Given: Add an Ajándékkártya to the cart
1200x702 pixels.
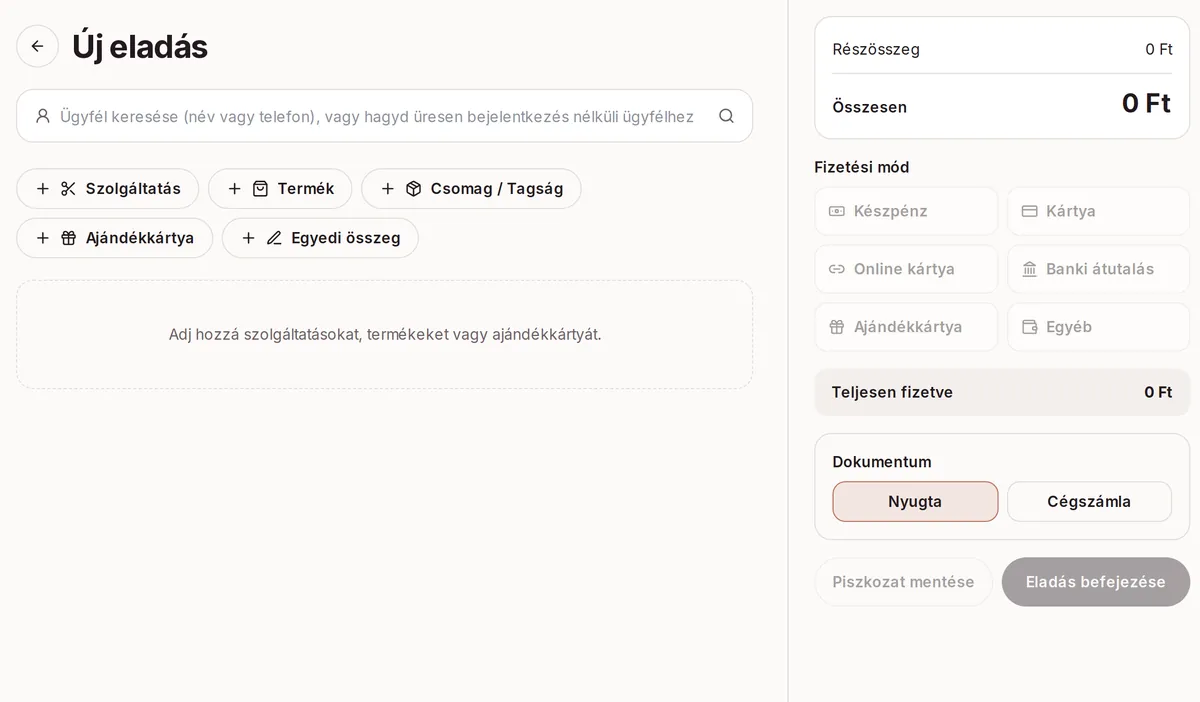Looking at the screenshot, I should [114, 238].
